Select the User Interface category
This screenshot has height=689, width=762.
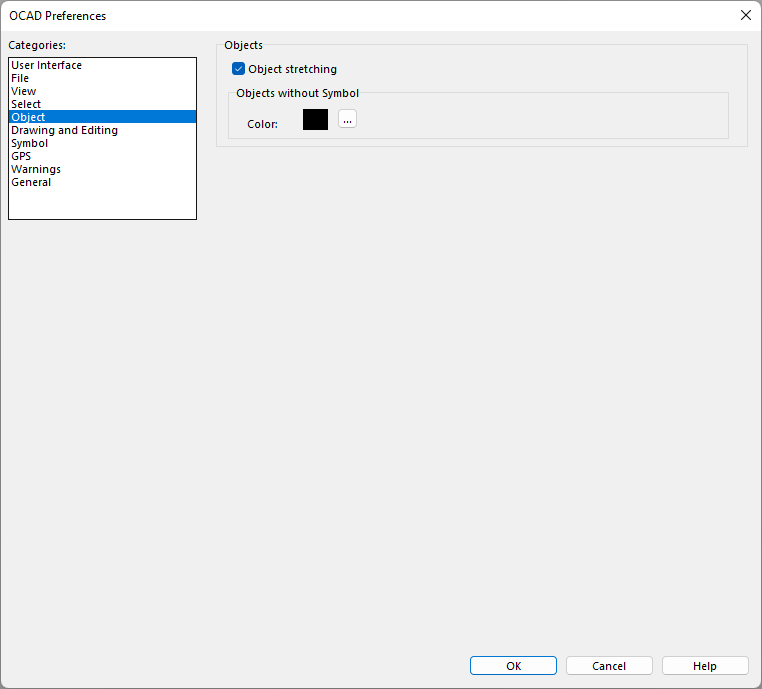103,65
